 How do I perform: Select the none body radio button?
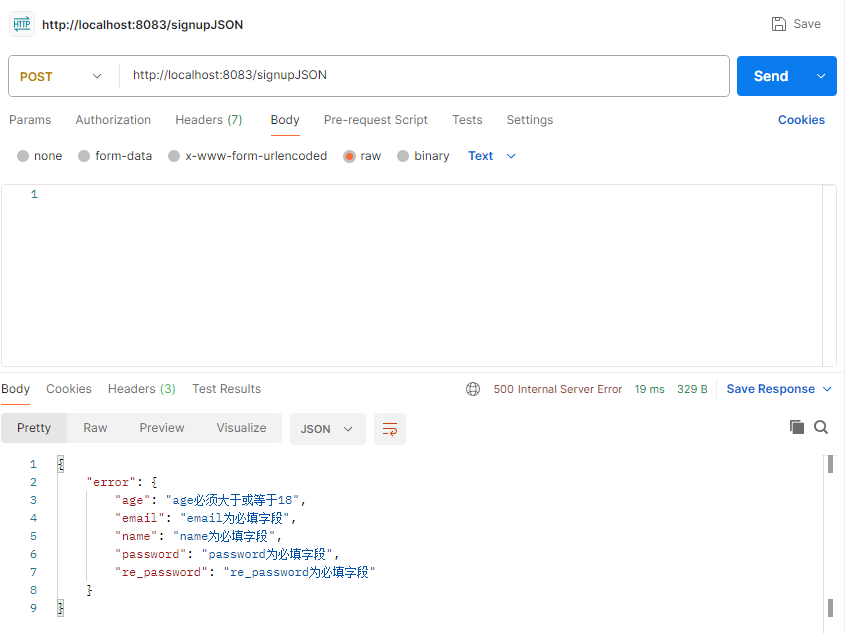(23, 156)
